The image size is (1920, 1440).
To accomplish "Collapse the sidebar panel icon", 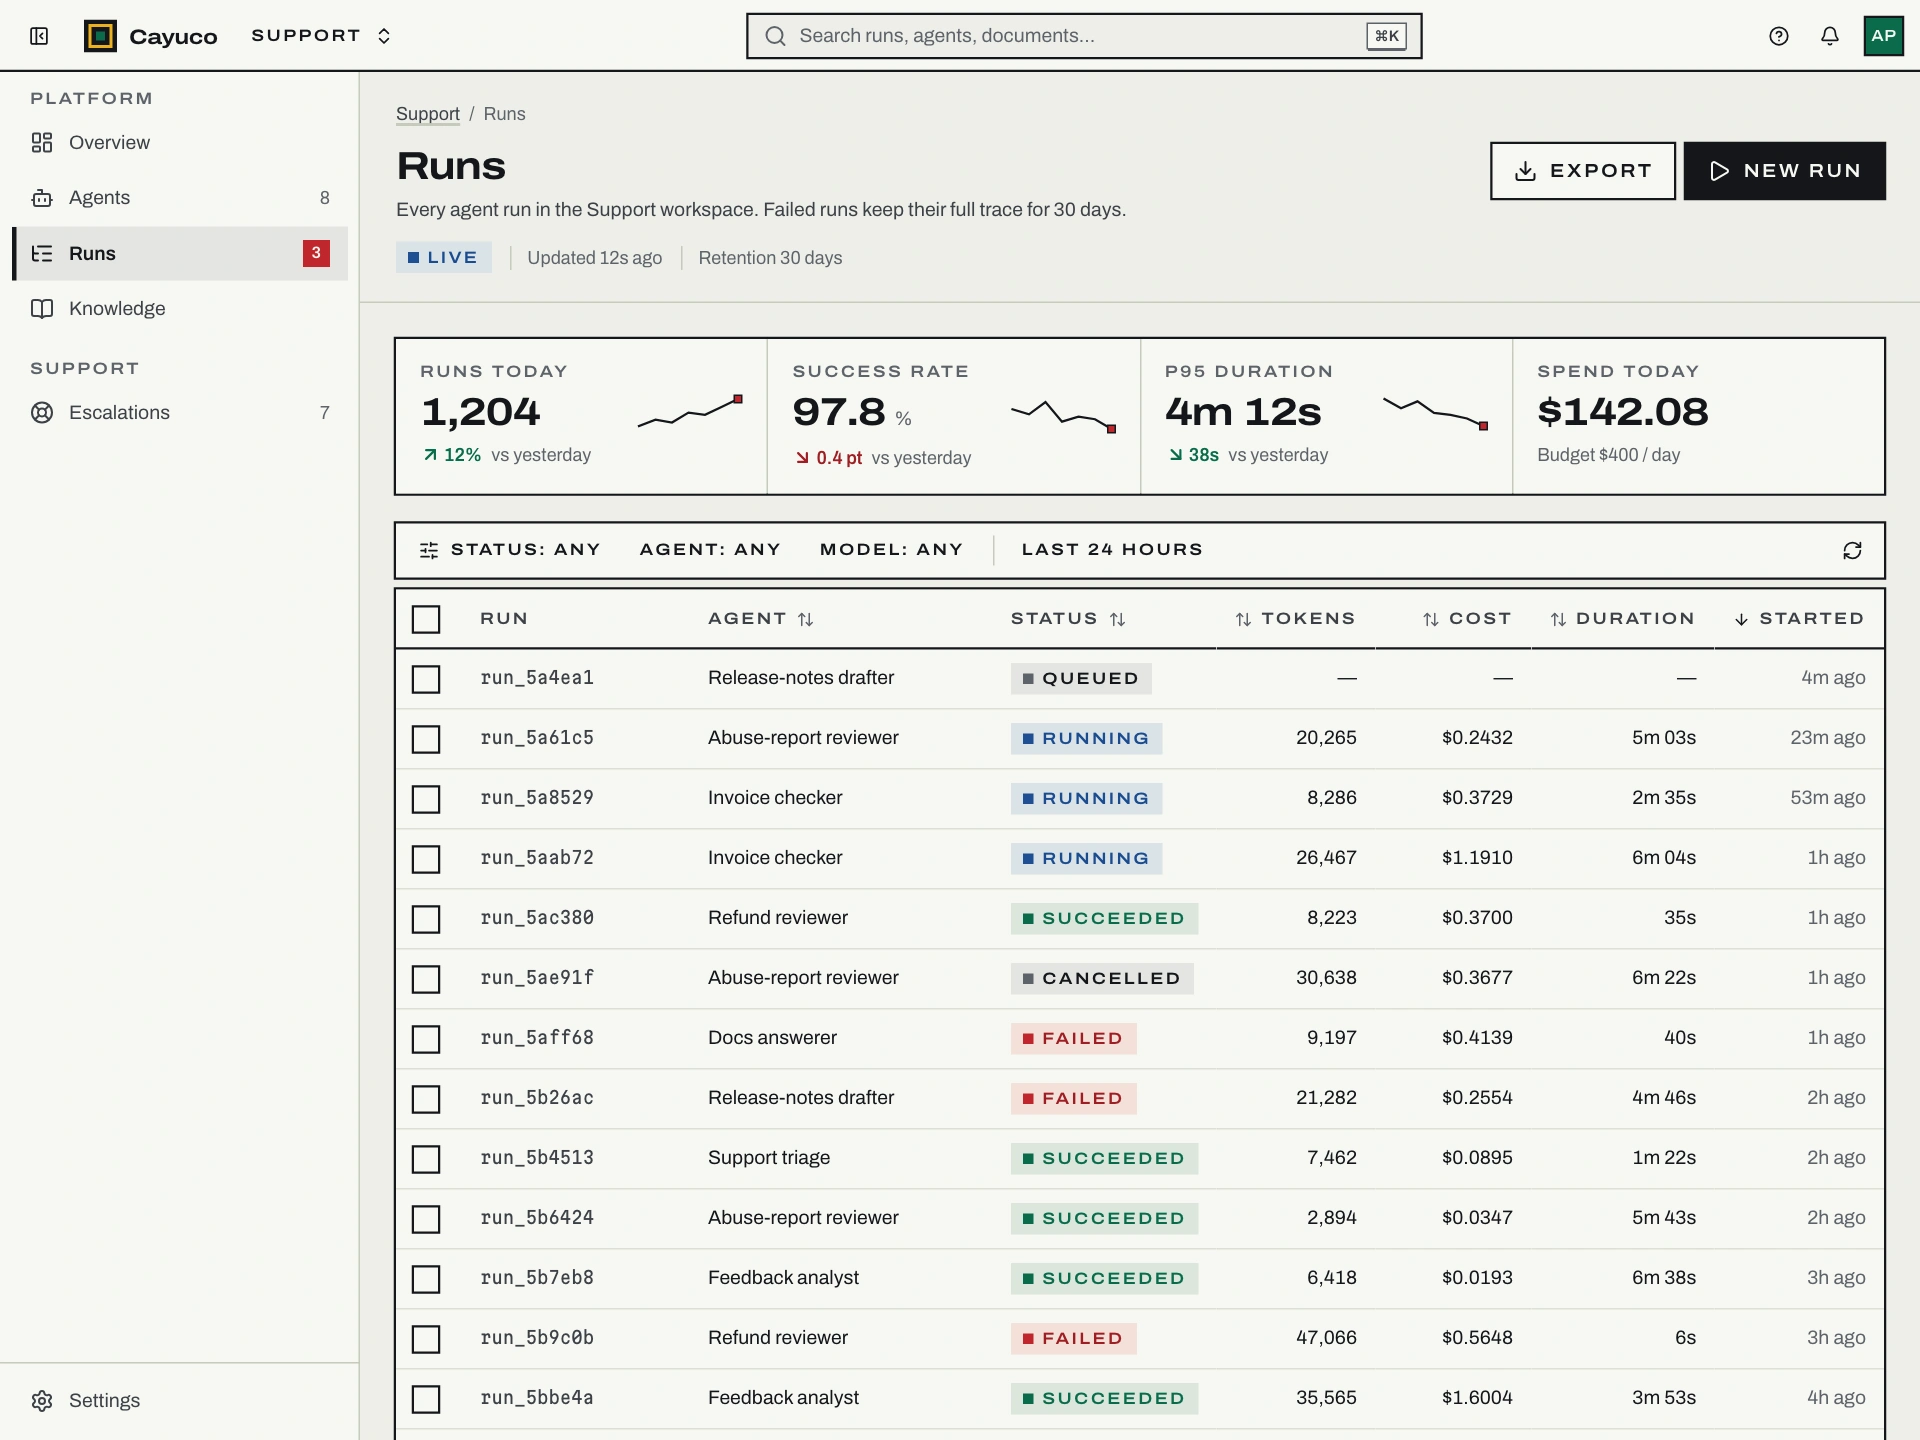I will click(39, 36).
